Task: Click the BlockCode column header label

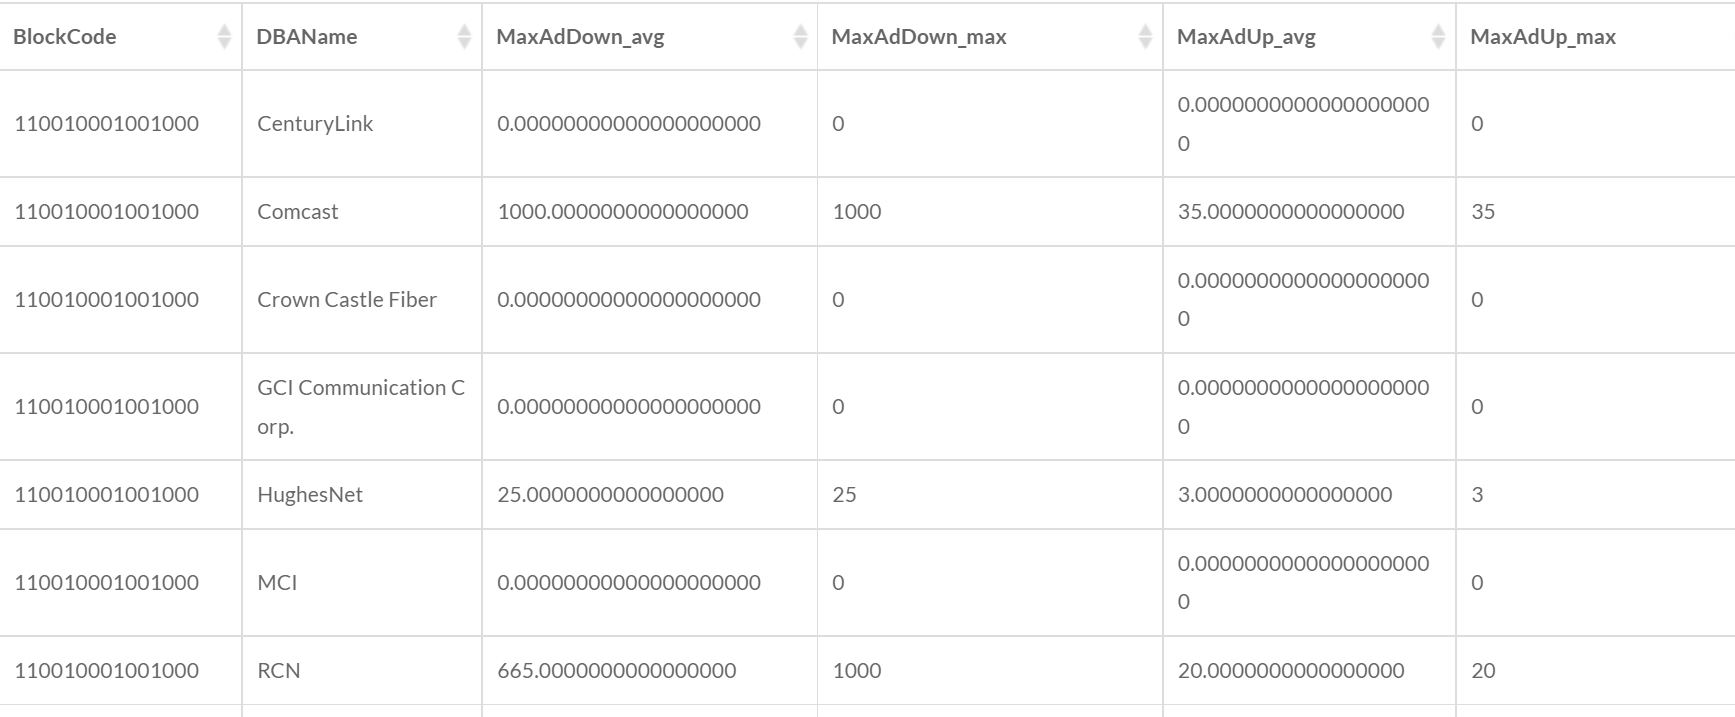Action: tap(65, 37)
